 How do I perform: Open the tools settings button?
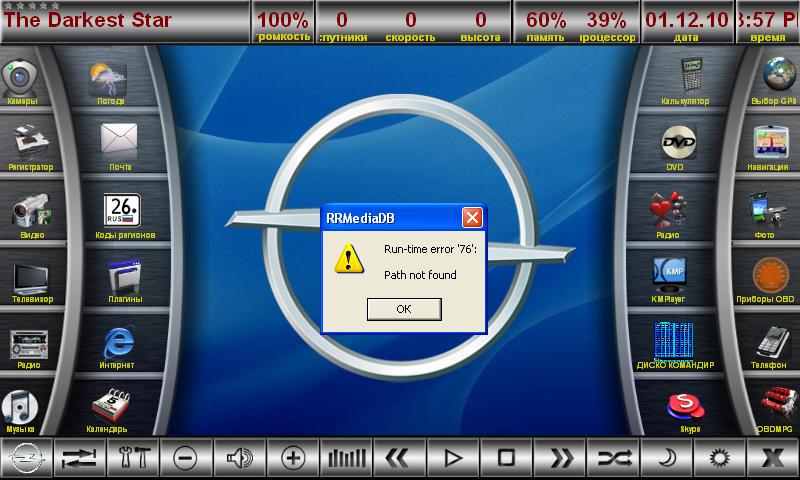133,458
